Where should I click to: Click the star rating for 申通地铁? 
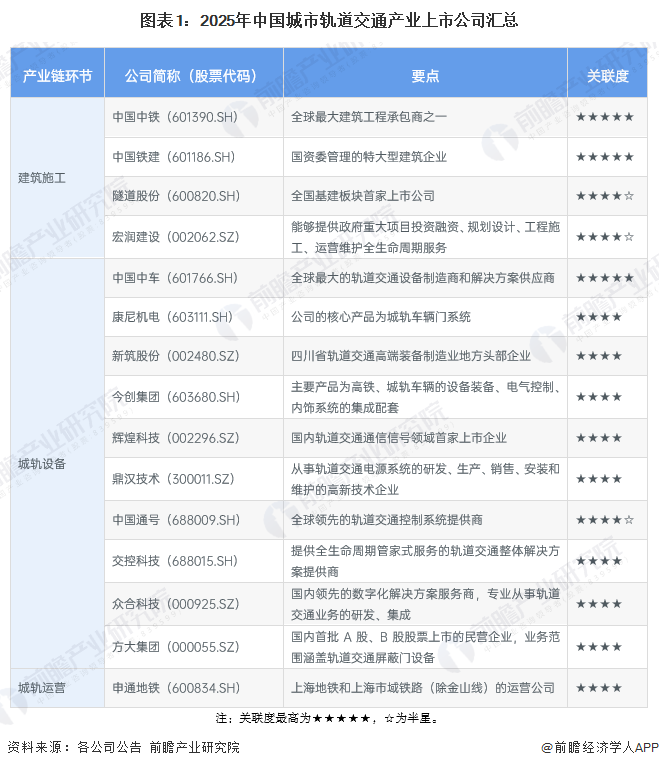click(x=599, y=688)
